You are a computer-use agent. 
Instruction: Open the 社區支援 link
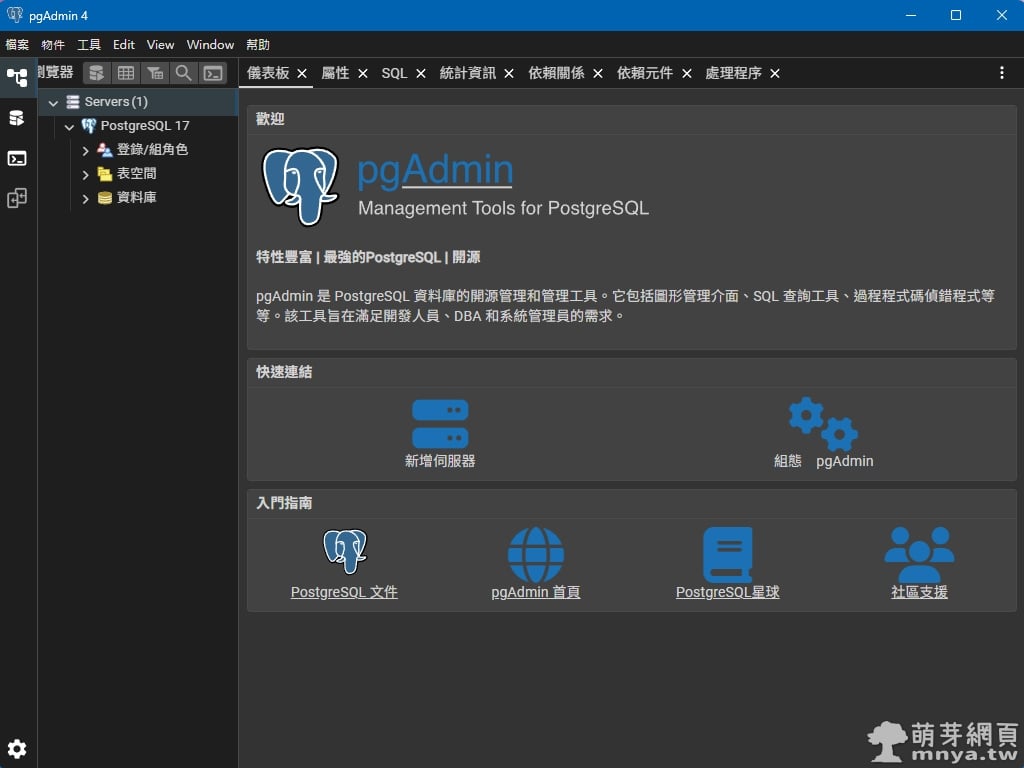[x=919, y=592]
